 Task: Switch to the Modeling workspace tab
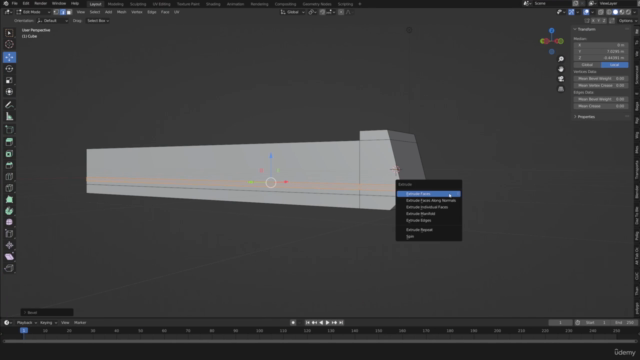click(115, 4)
